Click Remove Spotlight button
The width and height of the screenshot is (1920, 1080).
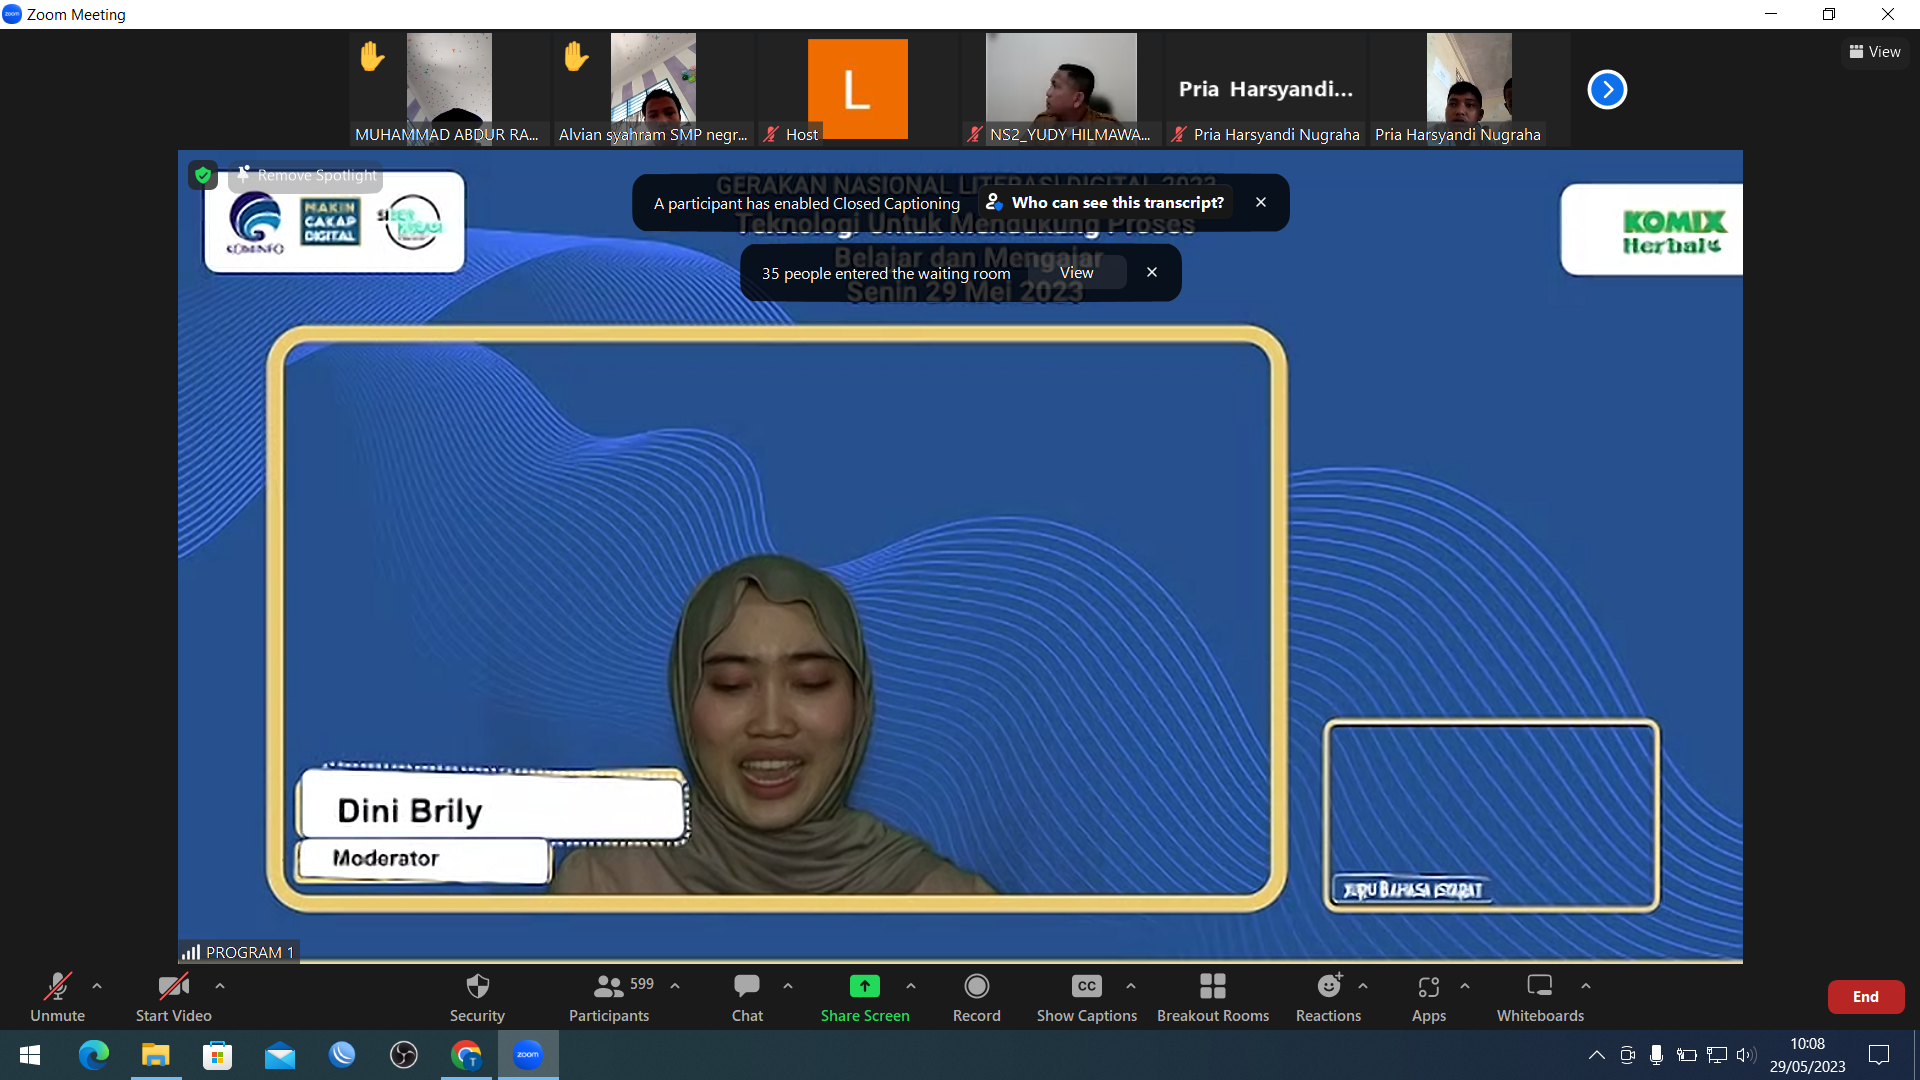click(x=307, y=175)
